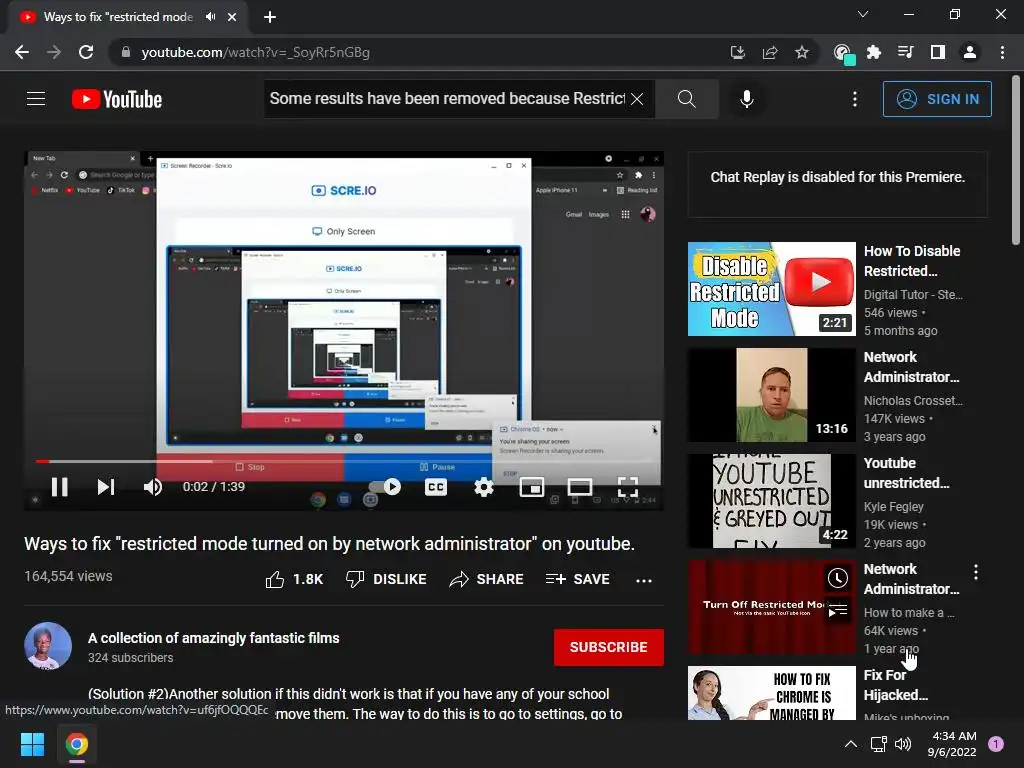Like the video with thumbs up
This screenshot has height=768, width=1024.
coord(294,579)
